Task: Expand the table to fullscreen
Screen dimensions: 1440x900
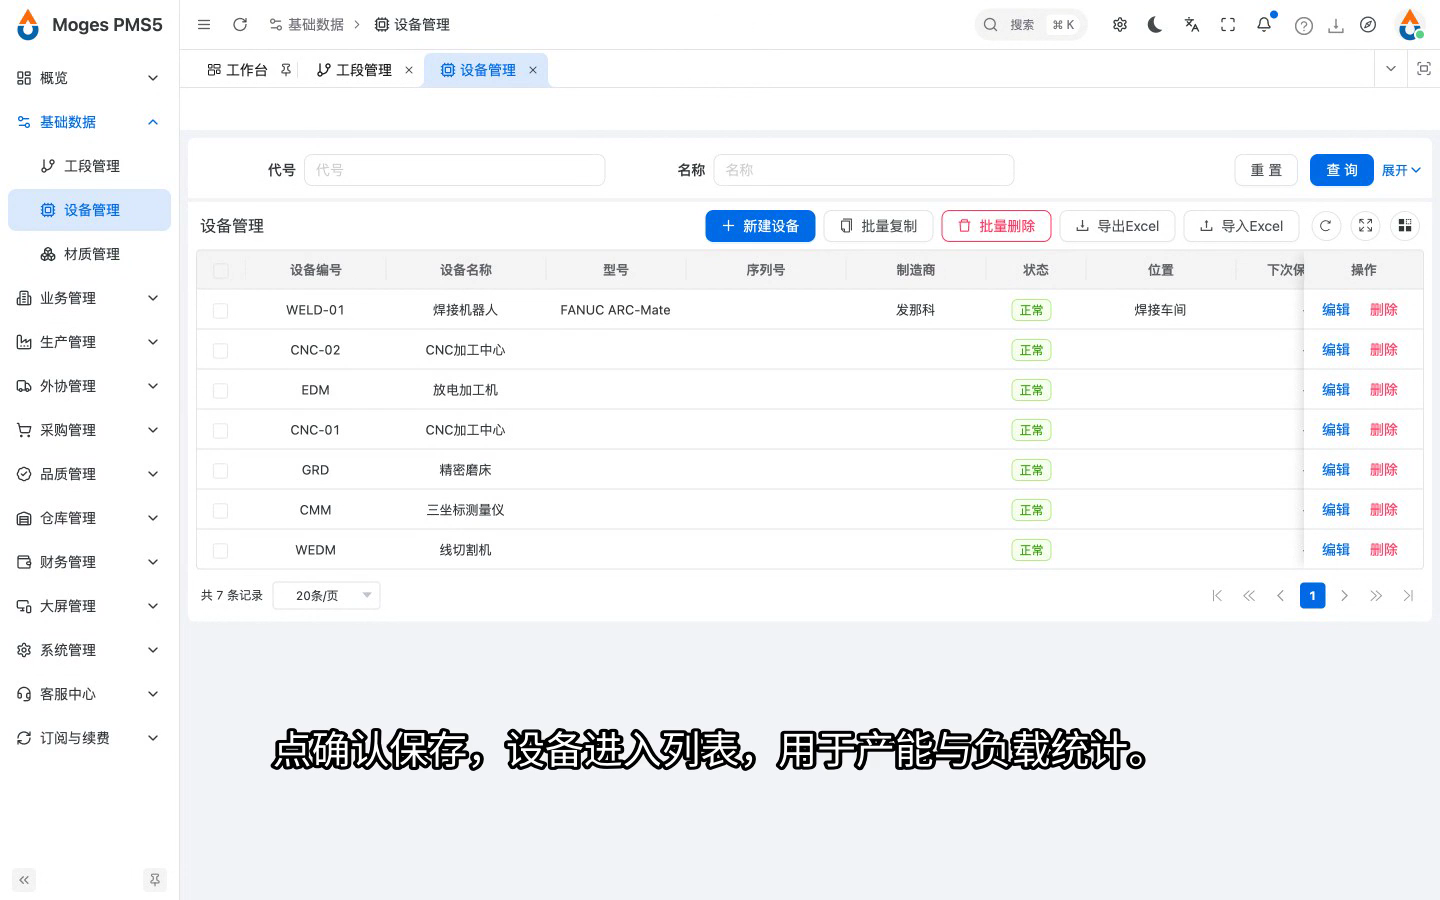Action: click(x=1366, y=226)
